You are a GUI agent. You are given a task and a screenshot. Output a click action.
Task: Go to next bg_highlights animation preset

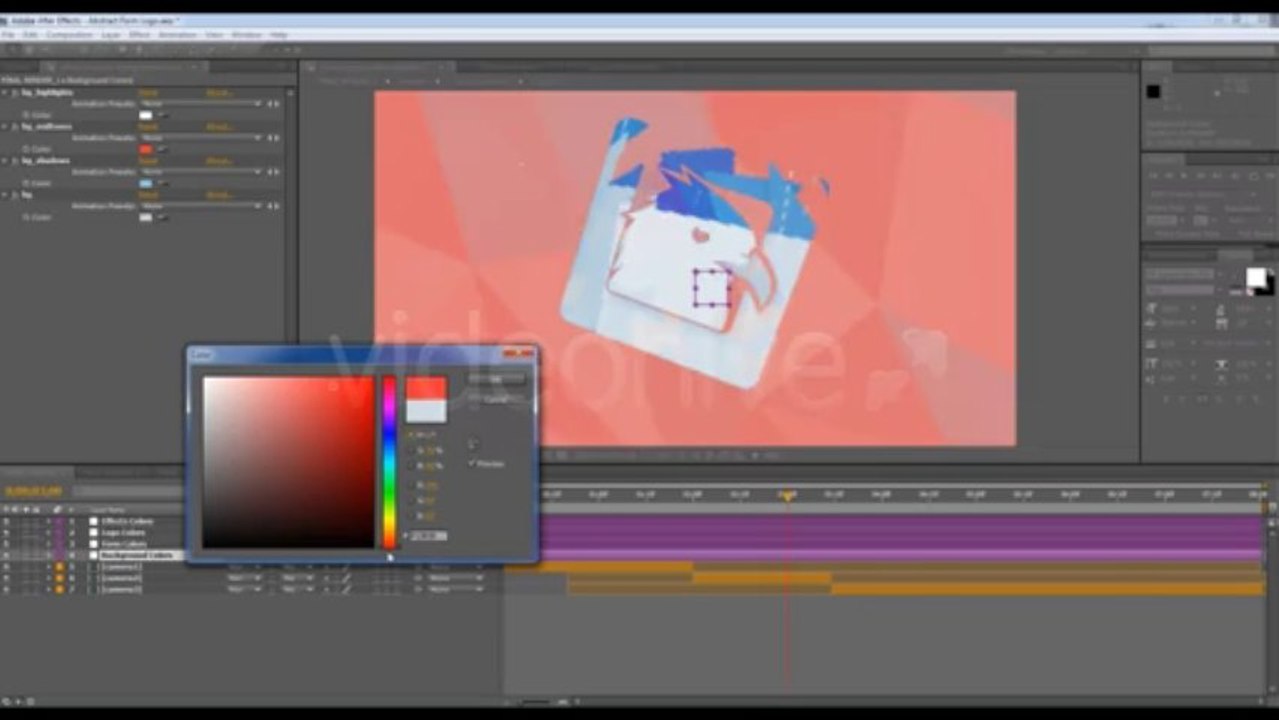tap(278, 104)
